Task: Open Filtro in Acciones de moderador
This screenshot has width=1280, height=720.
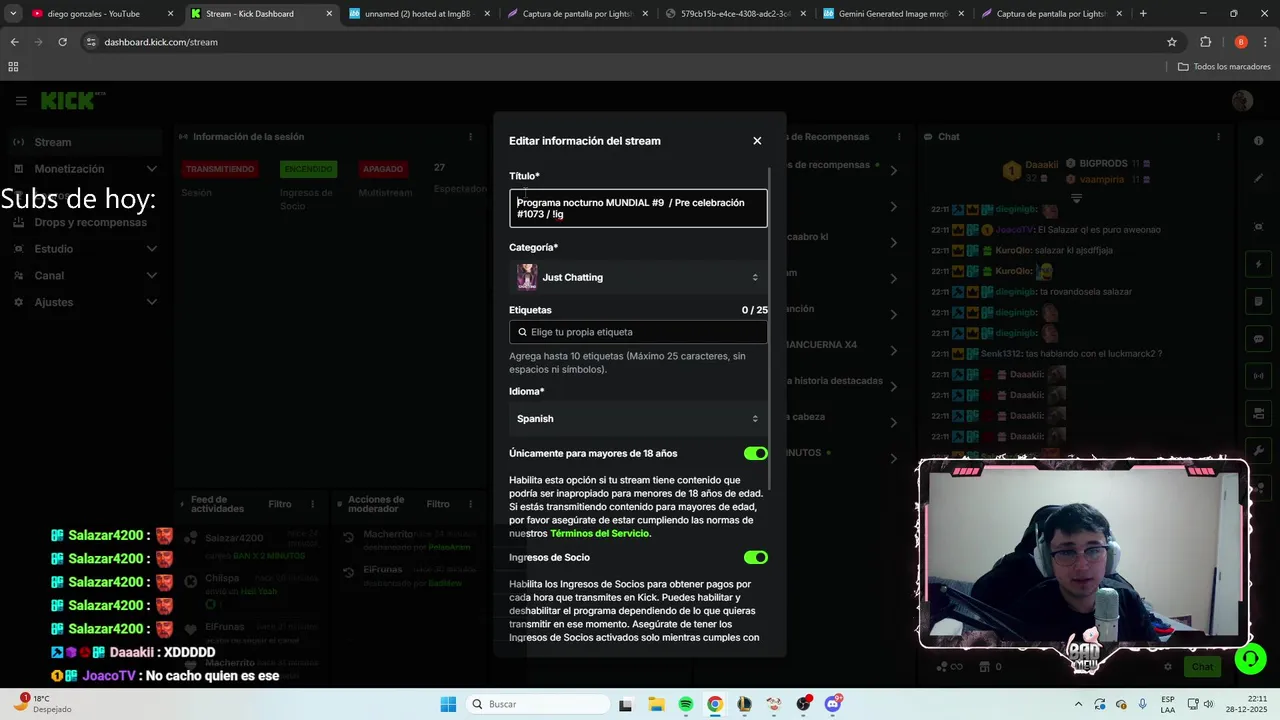Action: [438, 504]
